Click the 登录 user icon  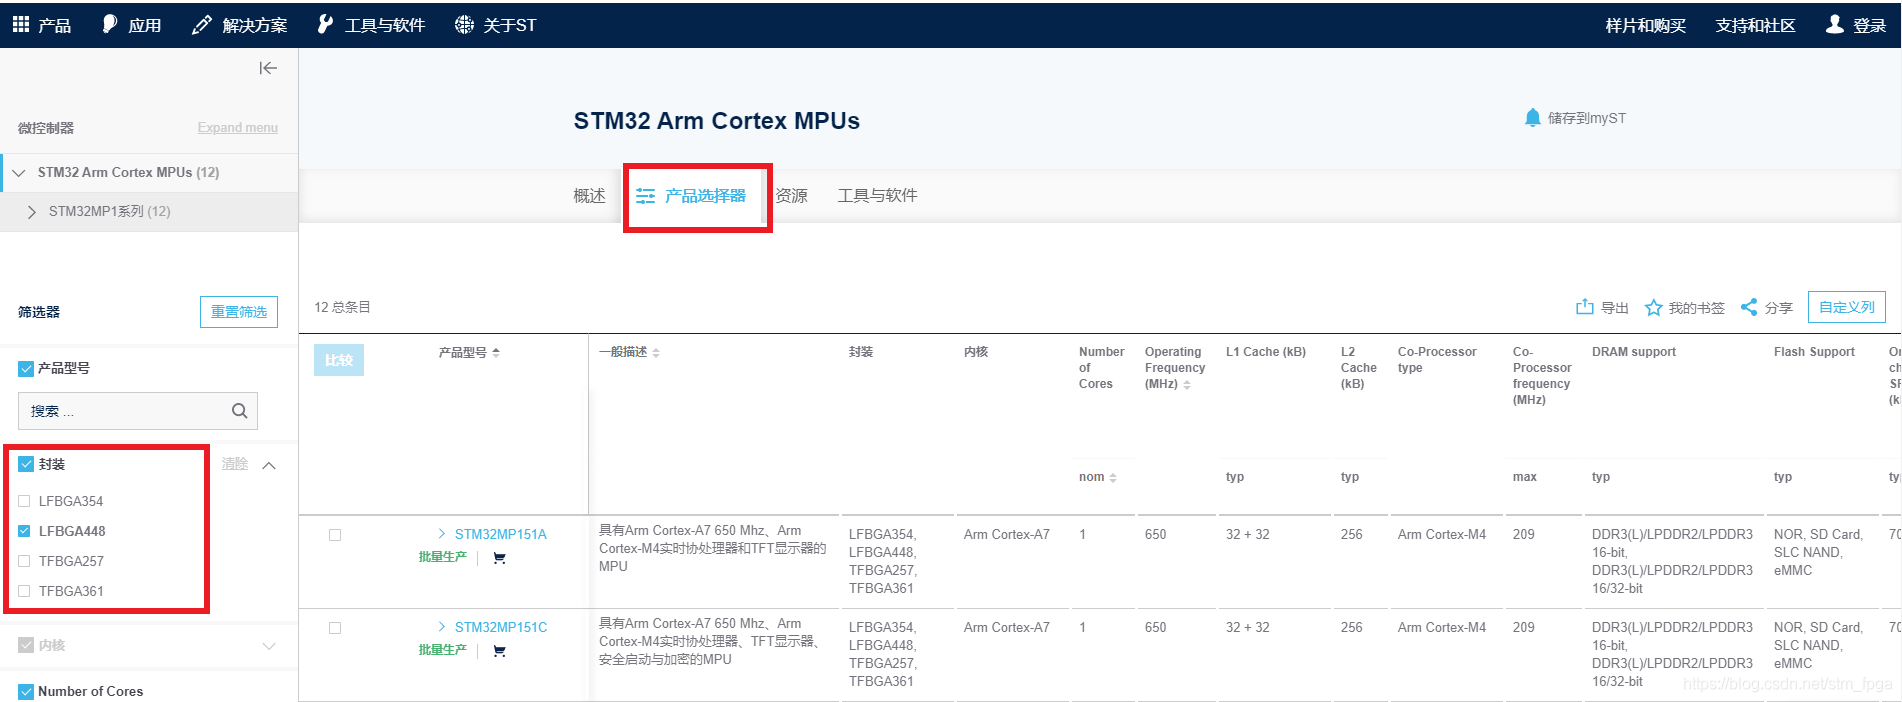1834,24
